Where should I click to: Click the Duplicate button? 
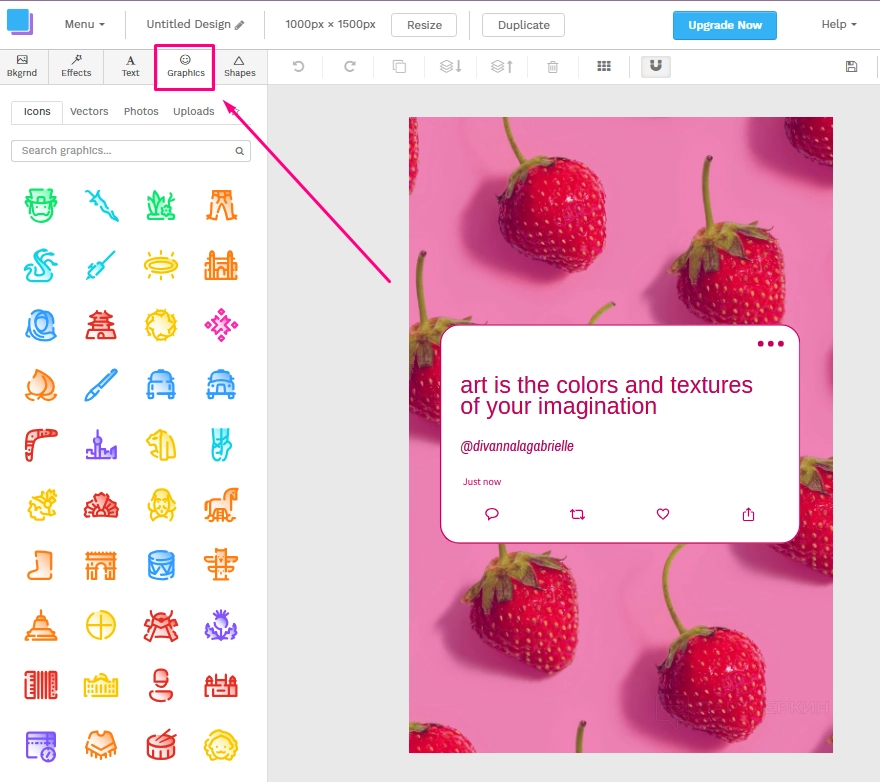[x=523, y=25]
